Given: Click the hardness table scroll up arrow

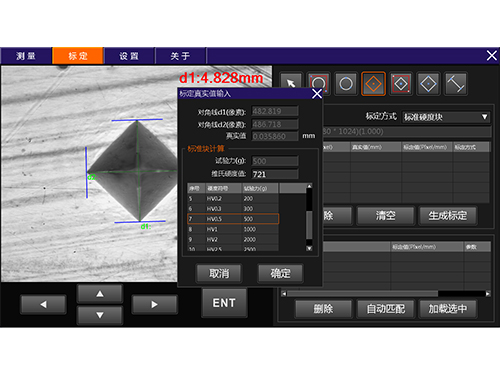Looking at the screenshot, I should [309, 186].
